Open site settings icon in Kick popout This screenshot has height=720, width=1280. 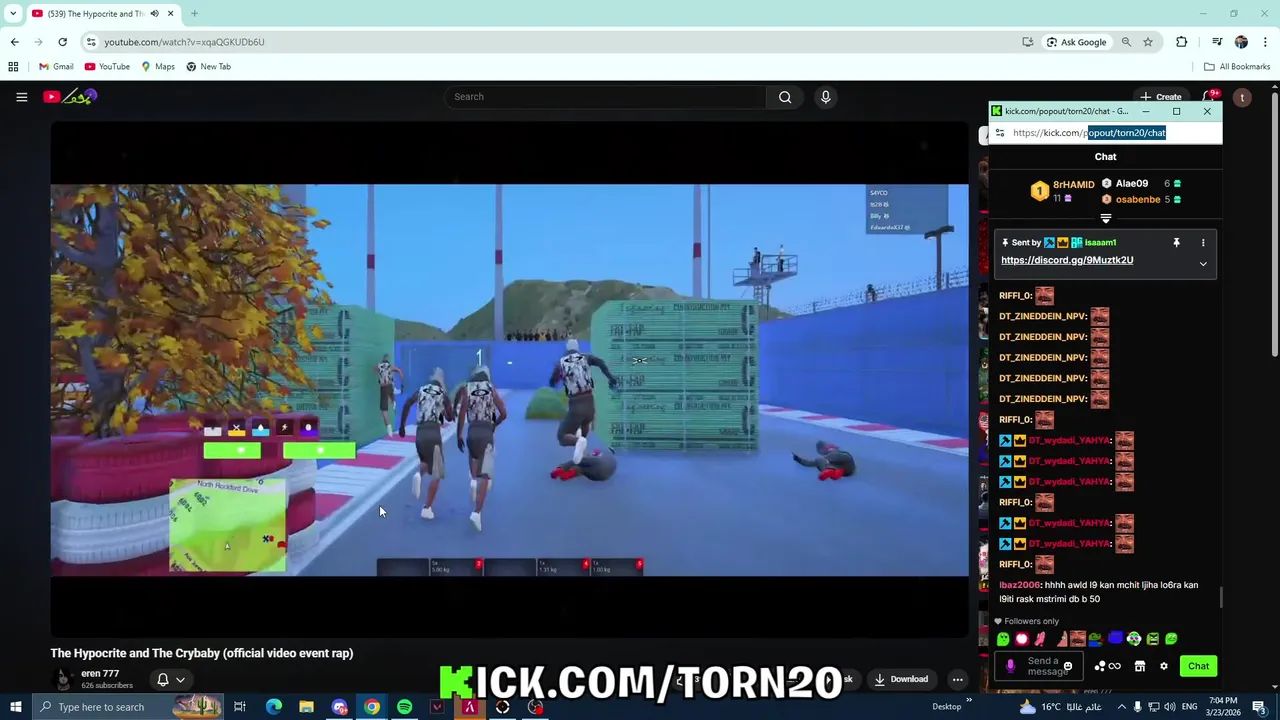tap(1000, 133)
